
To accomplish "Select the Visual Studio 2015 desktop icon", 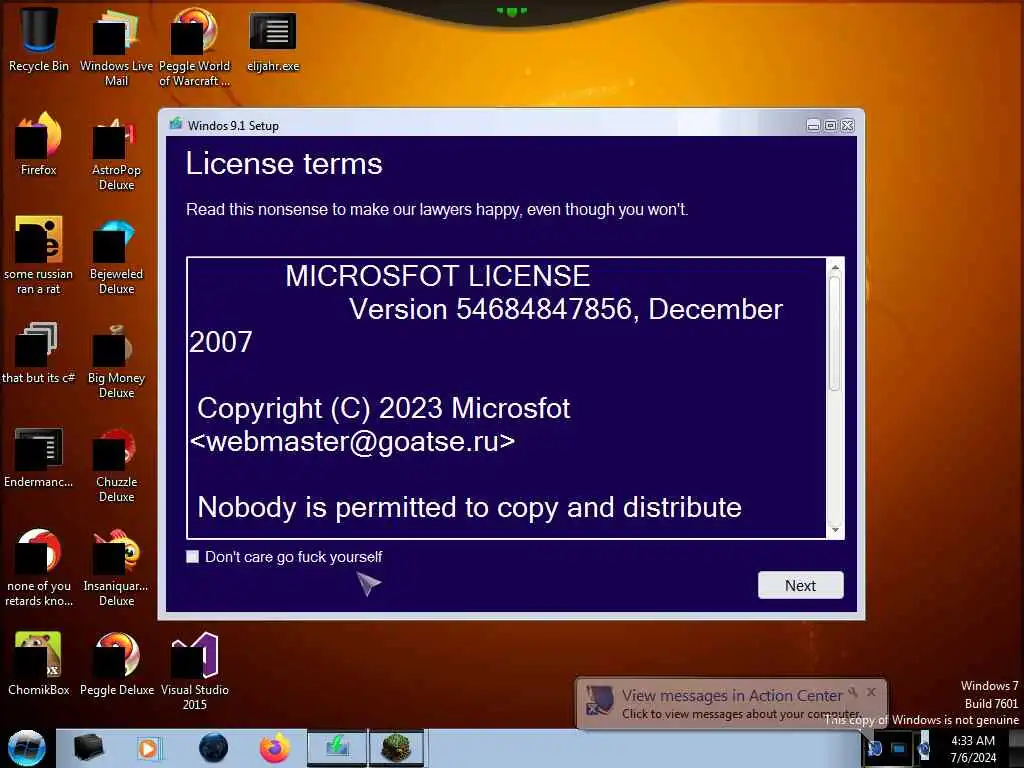I will (x=194, y=671).
